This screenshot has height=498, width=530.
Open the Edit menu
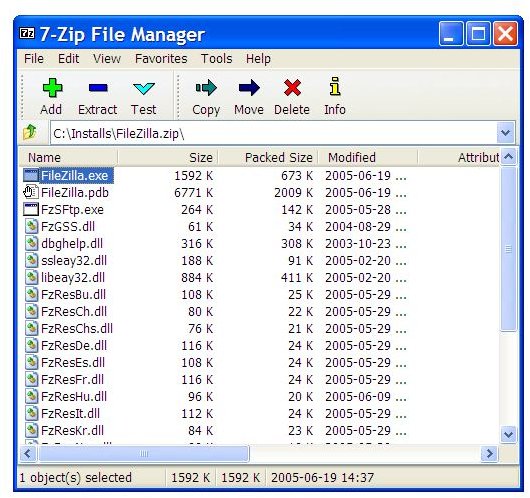(69, 59)
